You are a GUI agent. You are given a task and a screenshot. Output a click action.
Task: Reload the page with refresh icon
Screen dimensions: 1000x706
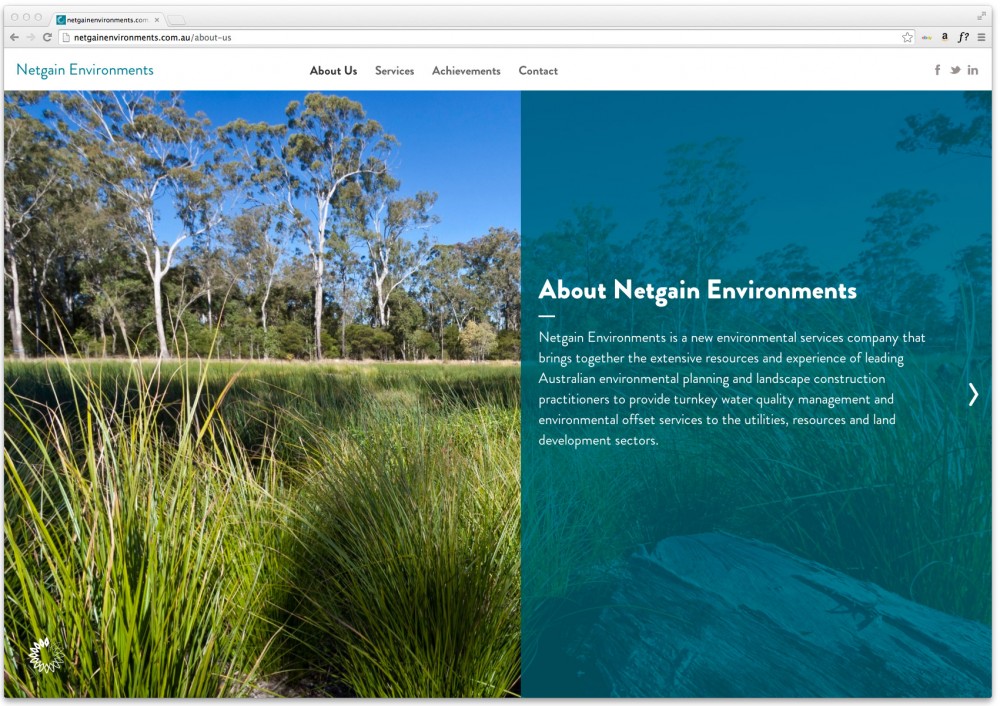coord(47,38)
